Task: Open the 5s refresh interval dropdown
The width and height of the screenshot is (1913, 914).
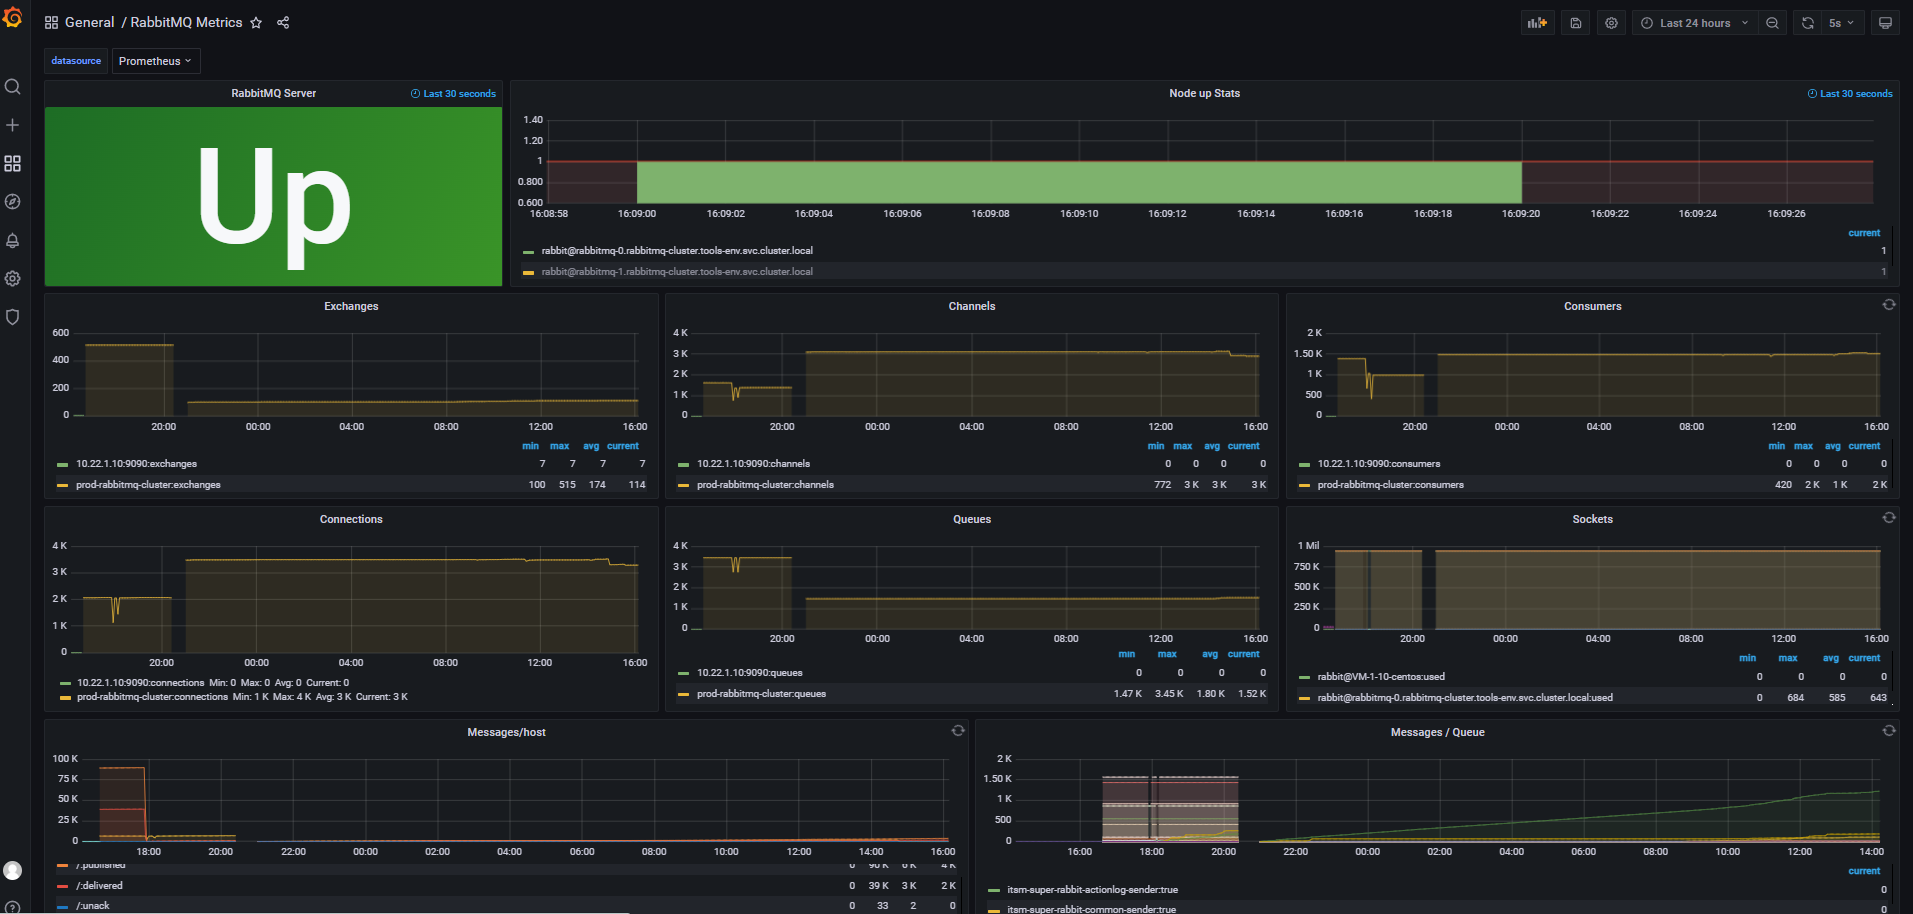Action: coord(1841,23)
